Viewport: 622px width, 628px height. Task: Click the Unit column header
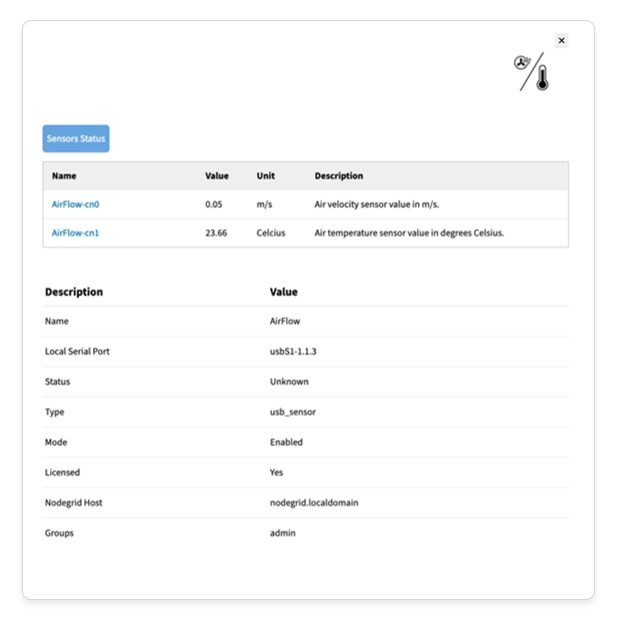tap(265, 176)
